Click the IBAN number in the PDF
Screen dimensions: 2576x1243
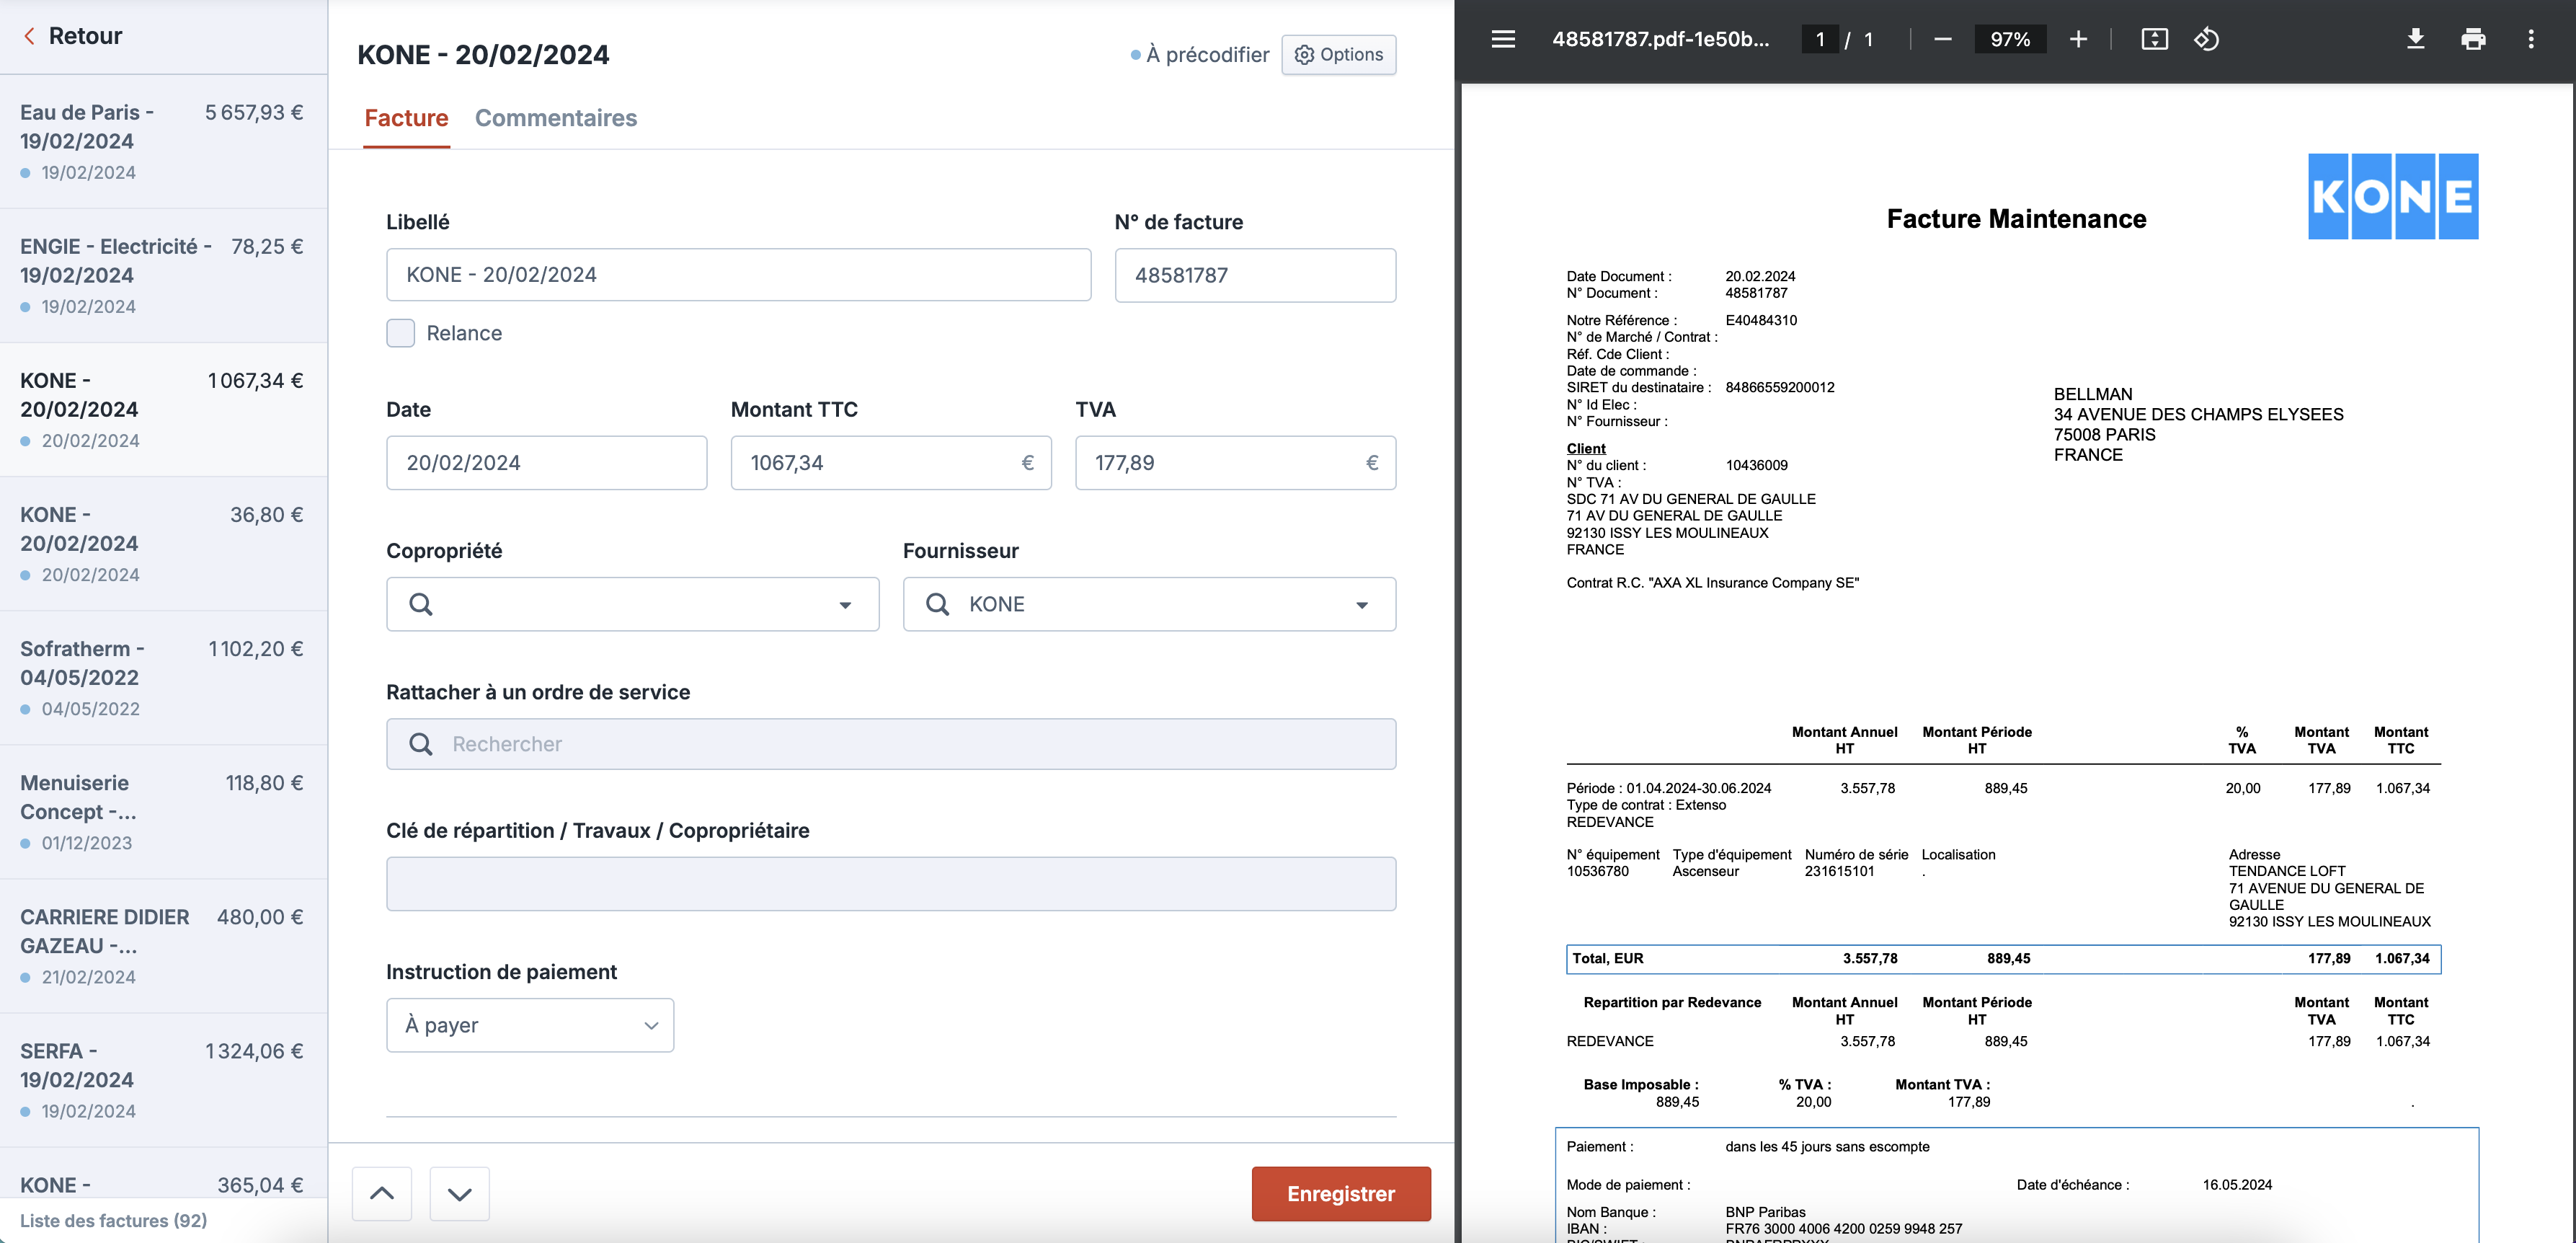point(1843,1228)
